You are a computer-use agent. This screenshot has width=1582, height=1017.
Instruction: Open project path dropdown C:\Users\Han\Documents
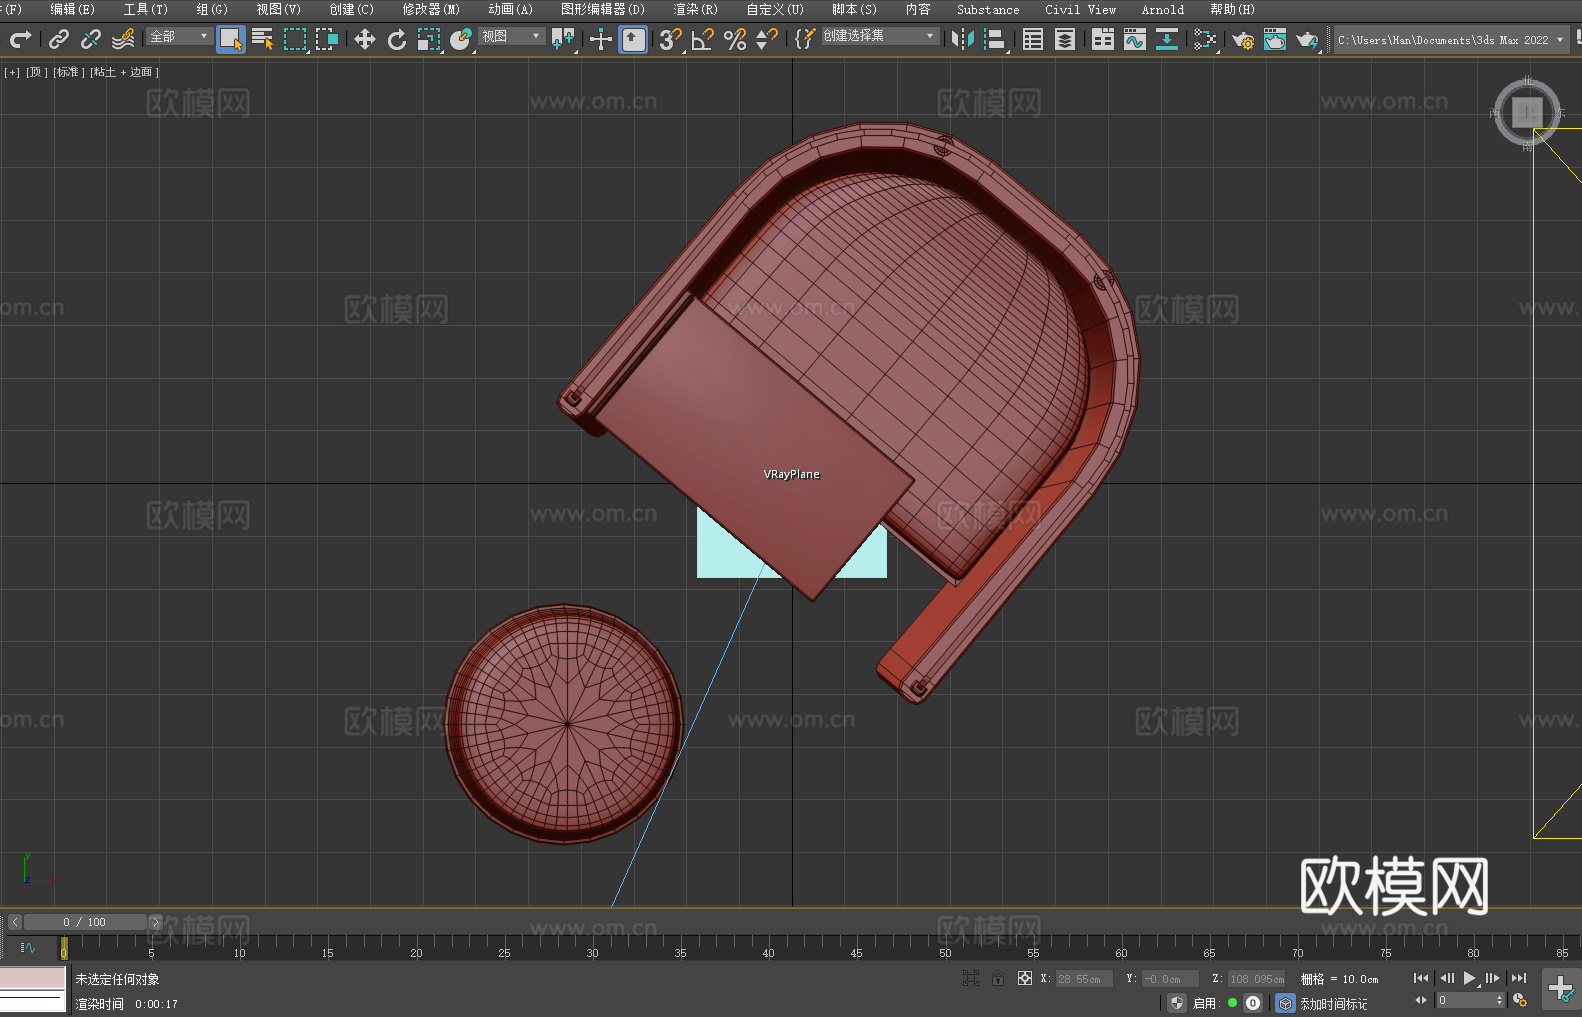pyautogui.click(x=1450, y=40)
